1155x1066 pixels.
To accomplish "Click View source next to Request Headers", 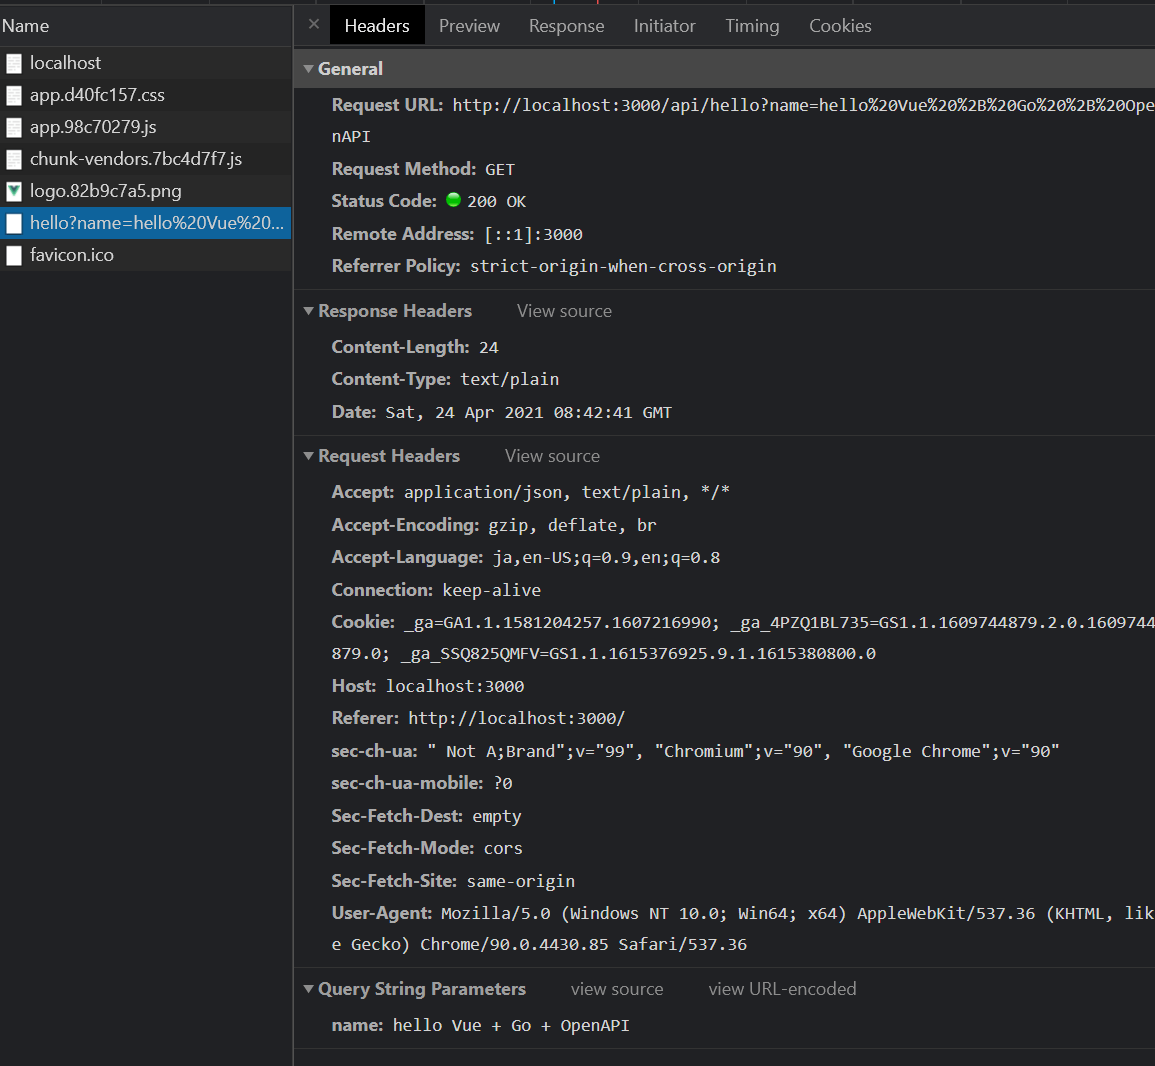I will pos(552,456).
